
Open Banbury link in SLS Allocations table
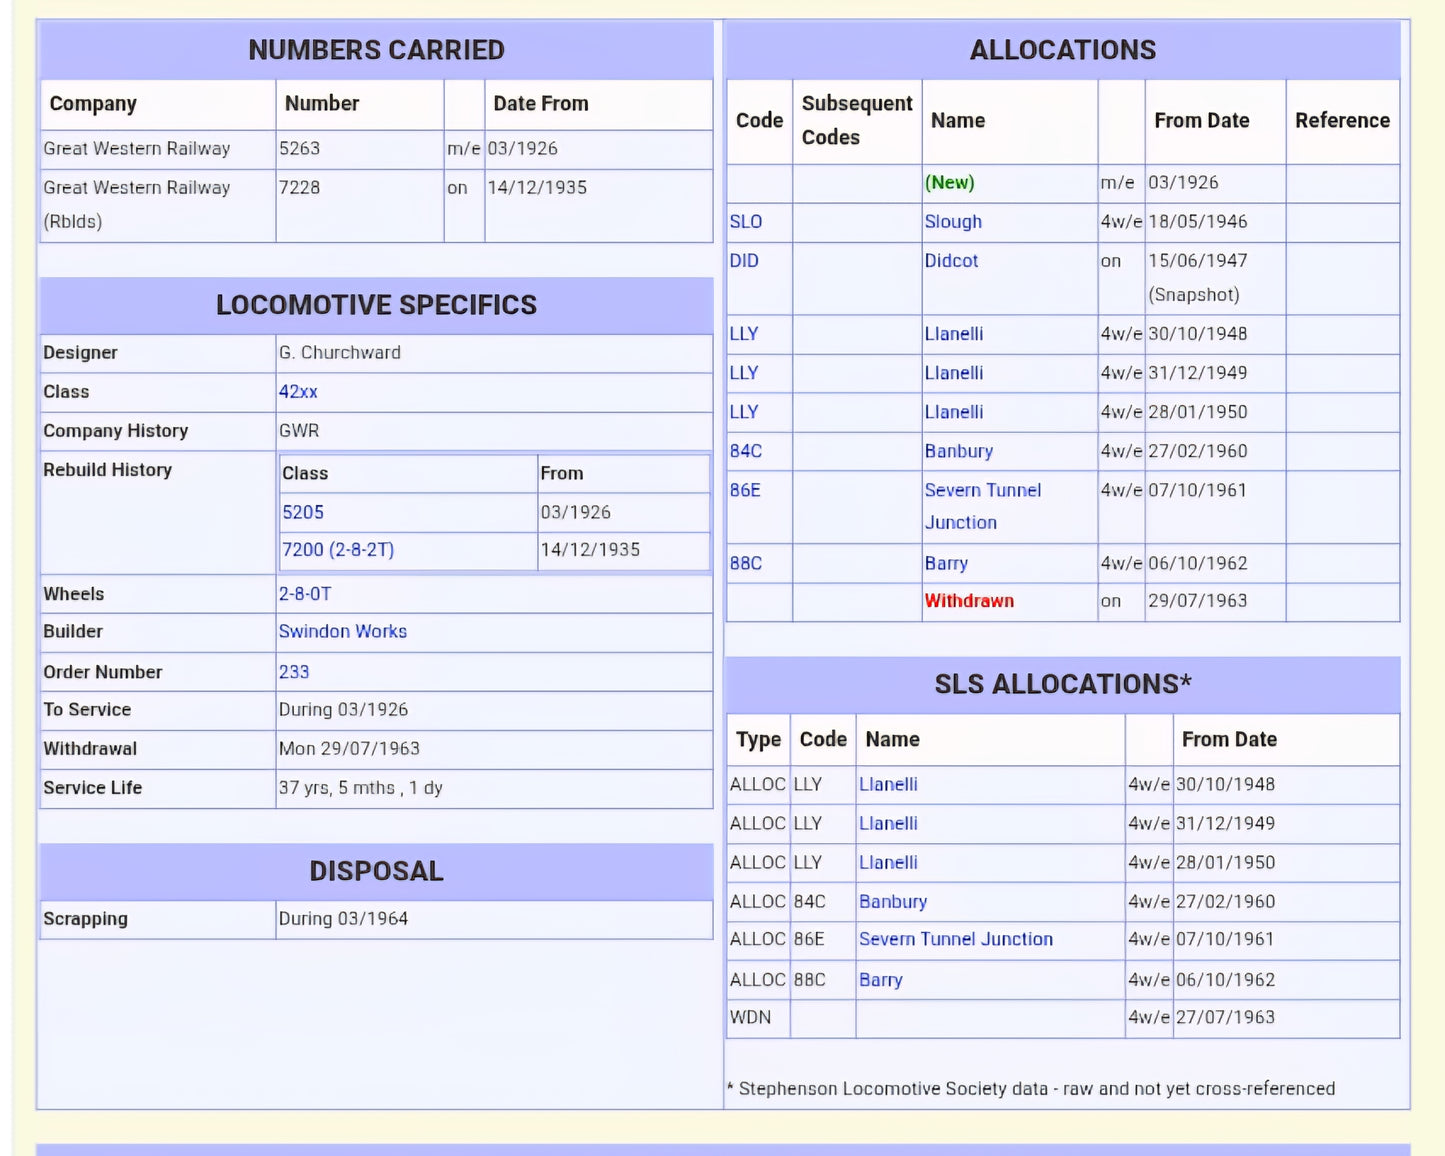click(893, 902)
